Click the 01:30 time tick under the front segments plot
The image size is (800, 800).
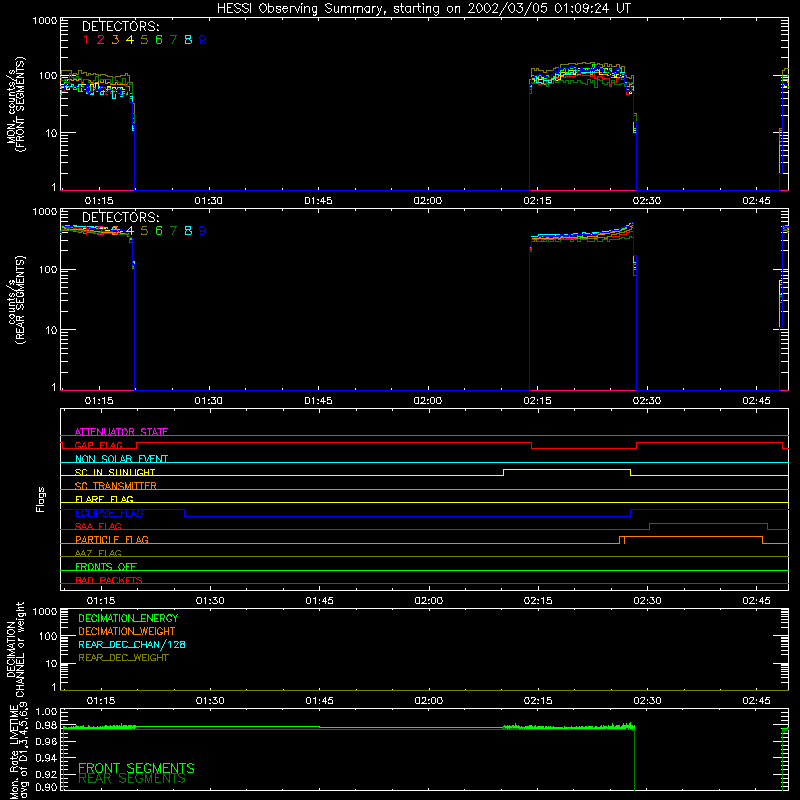click(x=209, y=201)
